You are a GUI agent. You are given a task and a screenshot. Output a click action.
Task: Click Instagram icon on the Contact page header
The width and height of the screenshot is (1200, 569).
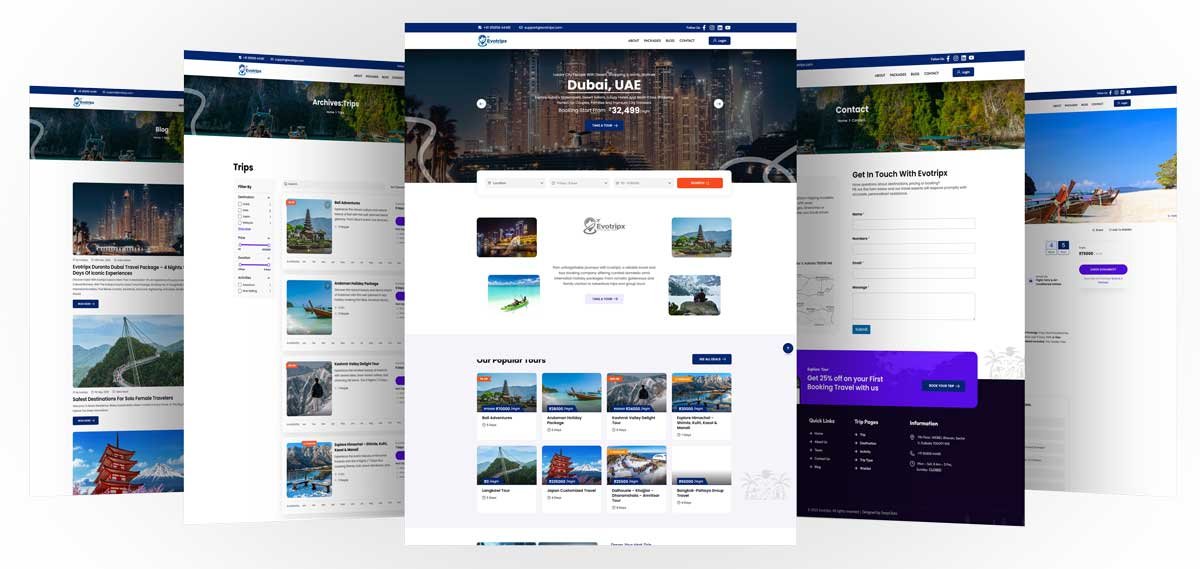pos(955,59)
